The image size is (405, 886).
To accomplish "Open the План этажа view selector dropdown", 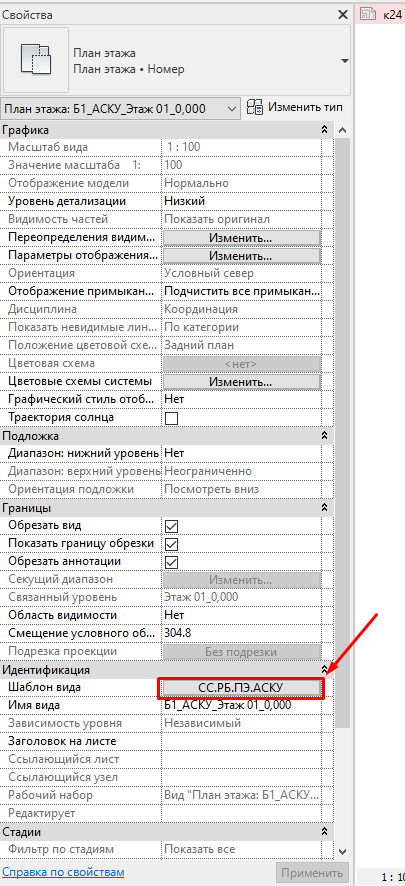I will (120, 108).
